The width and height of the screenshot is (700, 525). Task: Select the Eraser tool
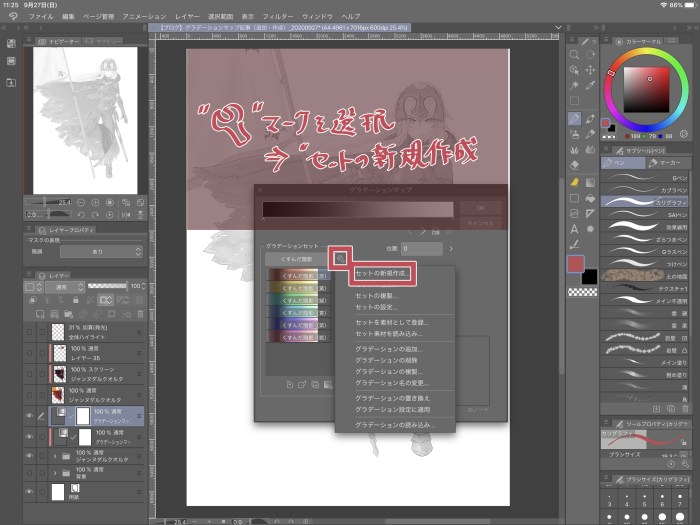pyautogui.click(x=574, y=165)
